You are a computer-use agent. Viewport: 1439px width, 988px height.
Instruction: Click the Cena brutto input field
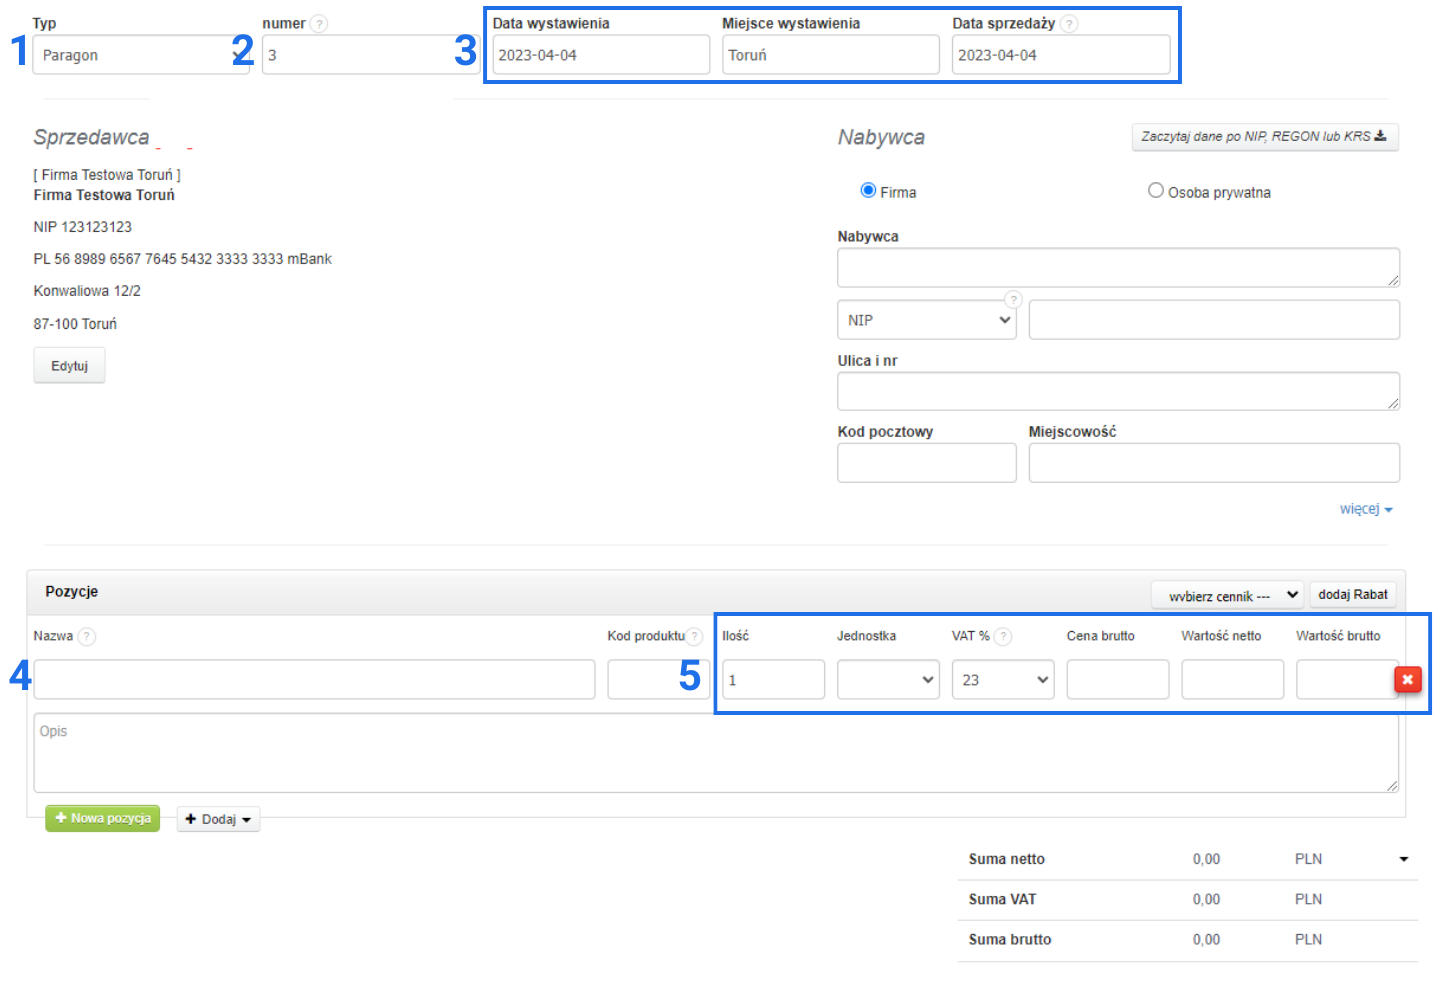1117,680
